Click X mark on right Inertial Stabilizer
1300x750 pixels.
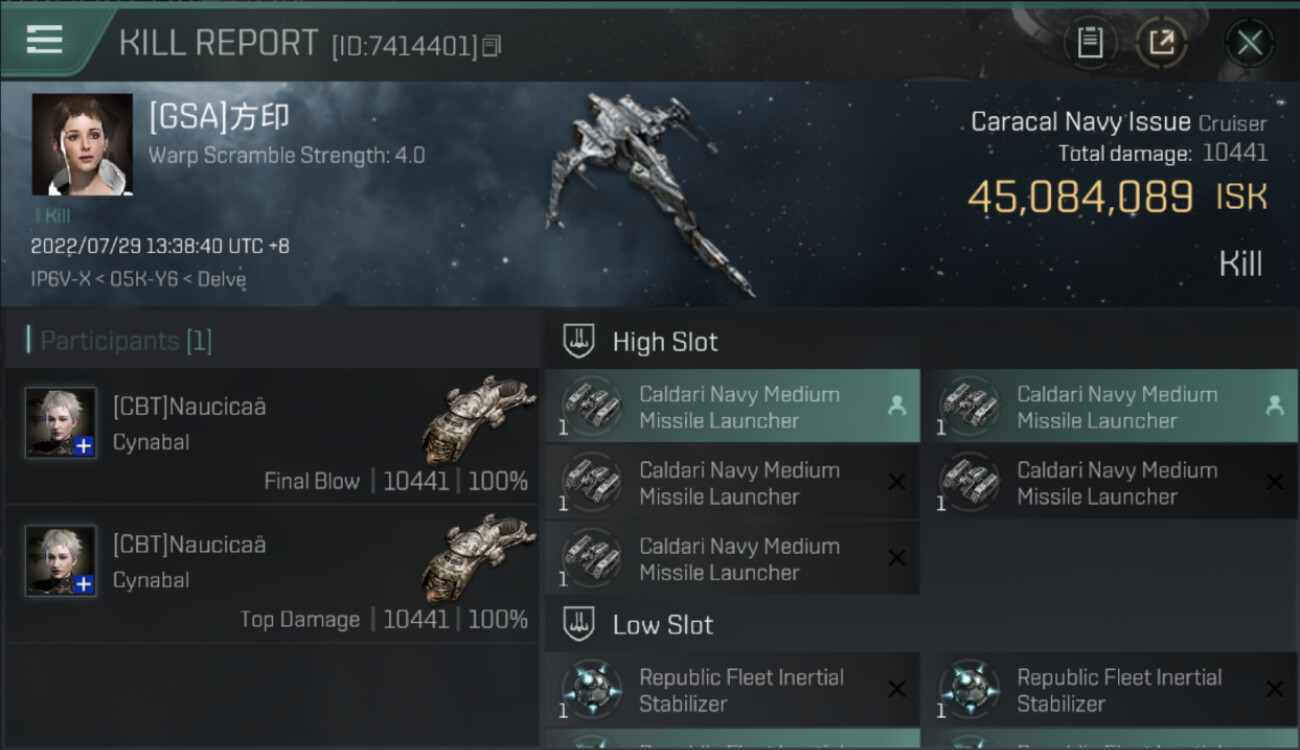click(1274, 689)
